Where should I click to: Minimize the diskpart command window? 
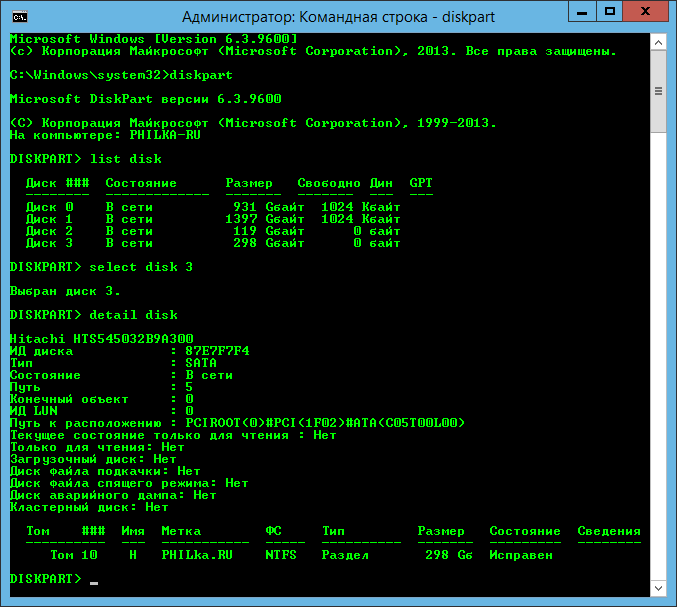(x=582, y=12)
